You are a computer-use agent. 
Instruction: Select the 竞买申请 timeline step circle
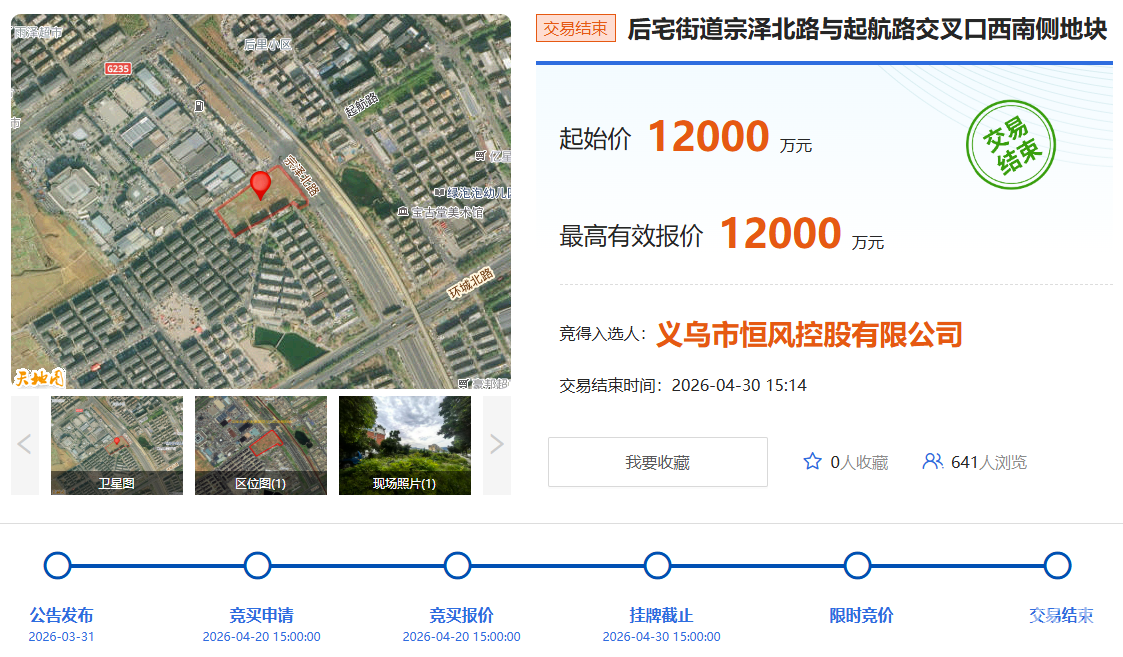258,566
